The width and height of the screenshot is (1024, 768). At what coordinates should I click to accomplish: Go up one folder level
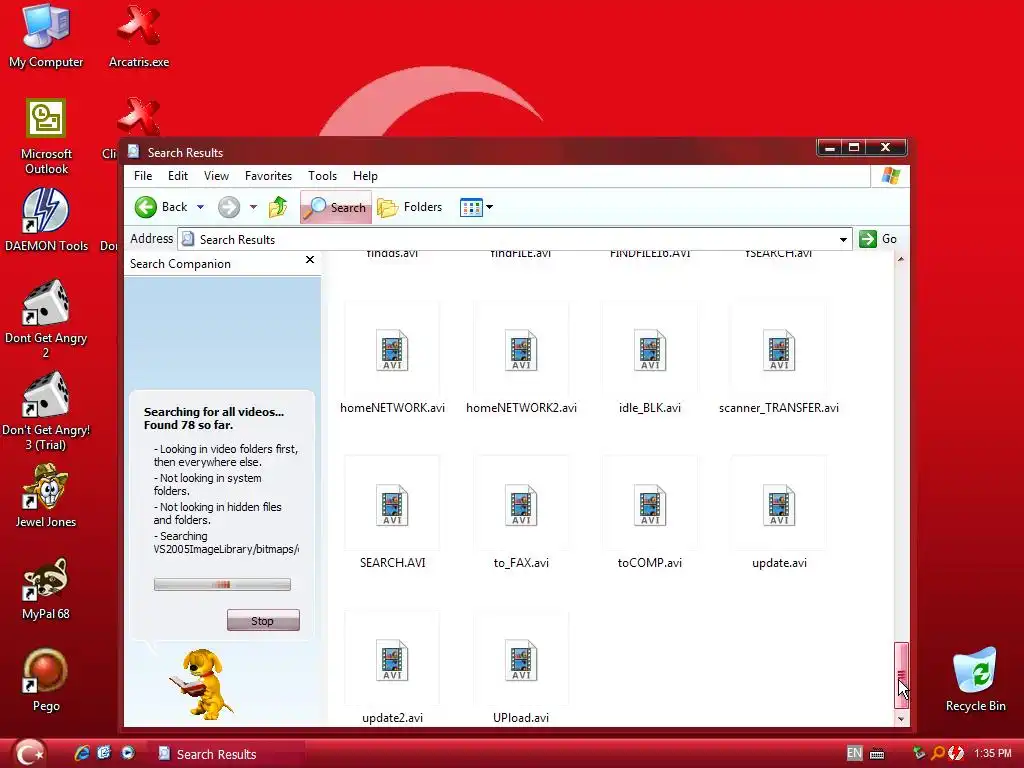(278, 207)
